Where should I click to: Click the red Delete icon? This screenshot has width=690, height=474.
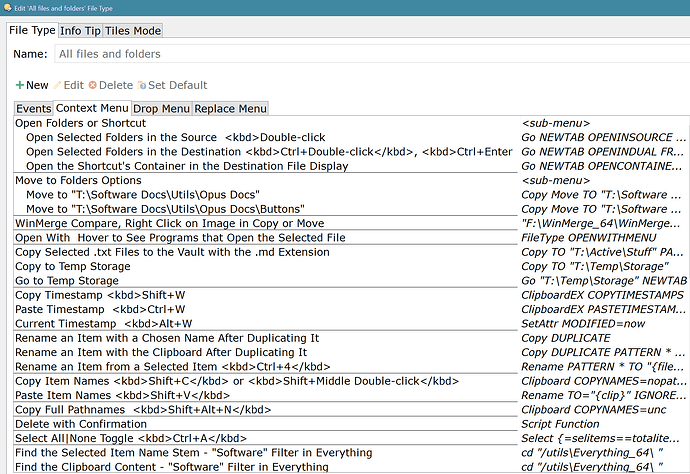[92, 85]
